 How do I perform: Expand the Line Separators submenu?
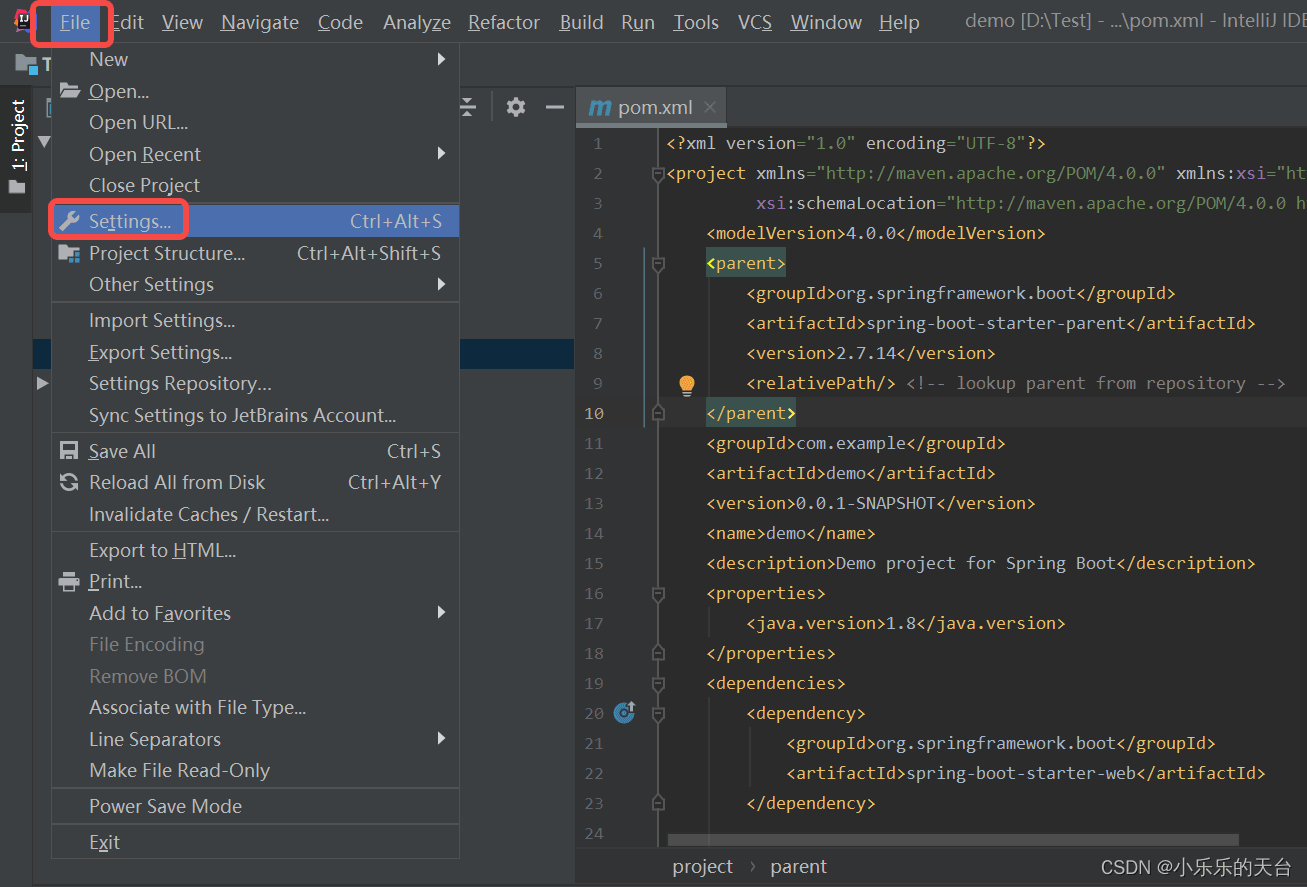255,739
